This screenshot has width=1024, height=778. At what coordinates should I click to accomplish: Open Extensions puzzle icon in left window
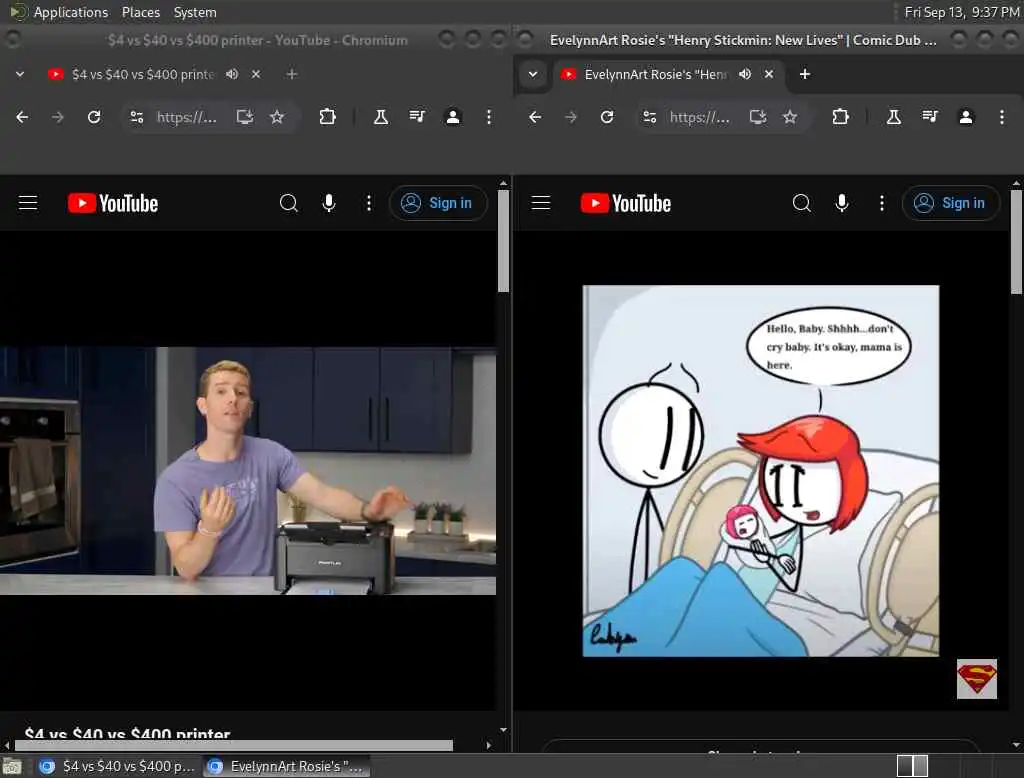327,117
